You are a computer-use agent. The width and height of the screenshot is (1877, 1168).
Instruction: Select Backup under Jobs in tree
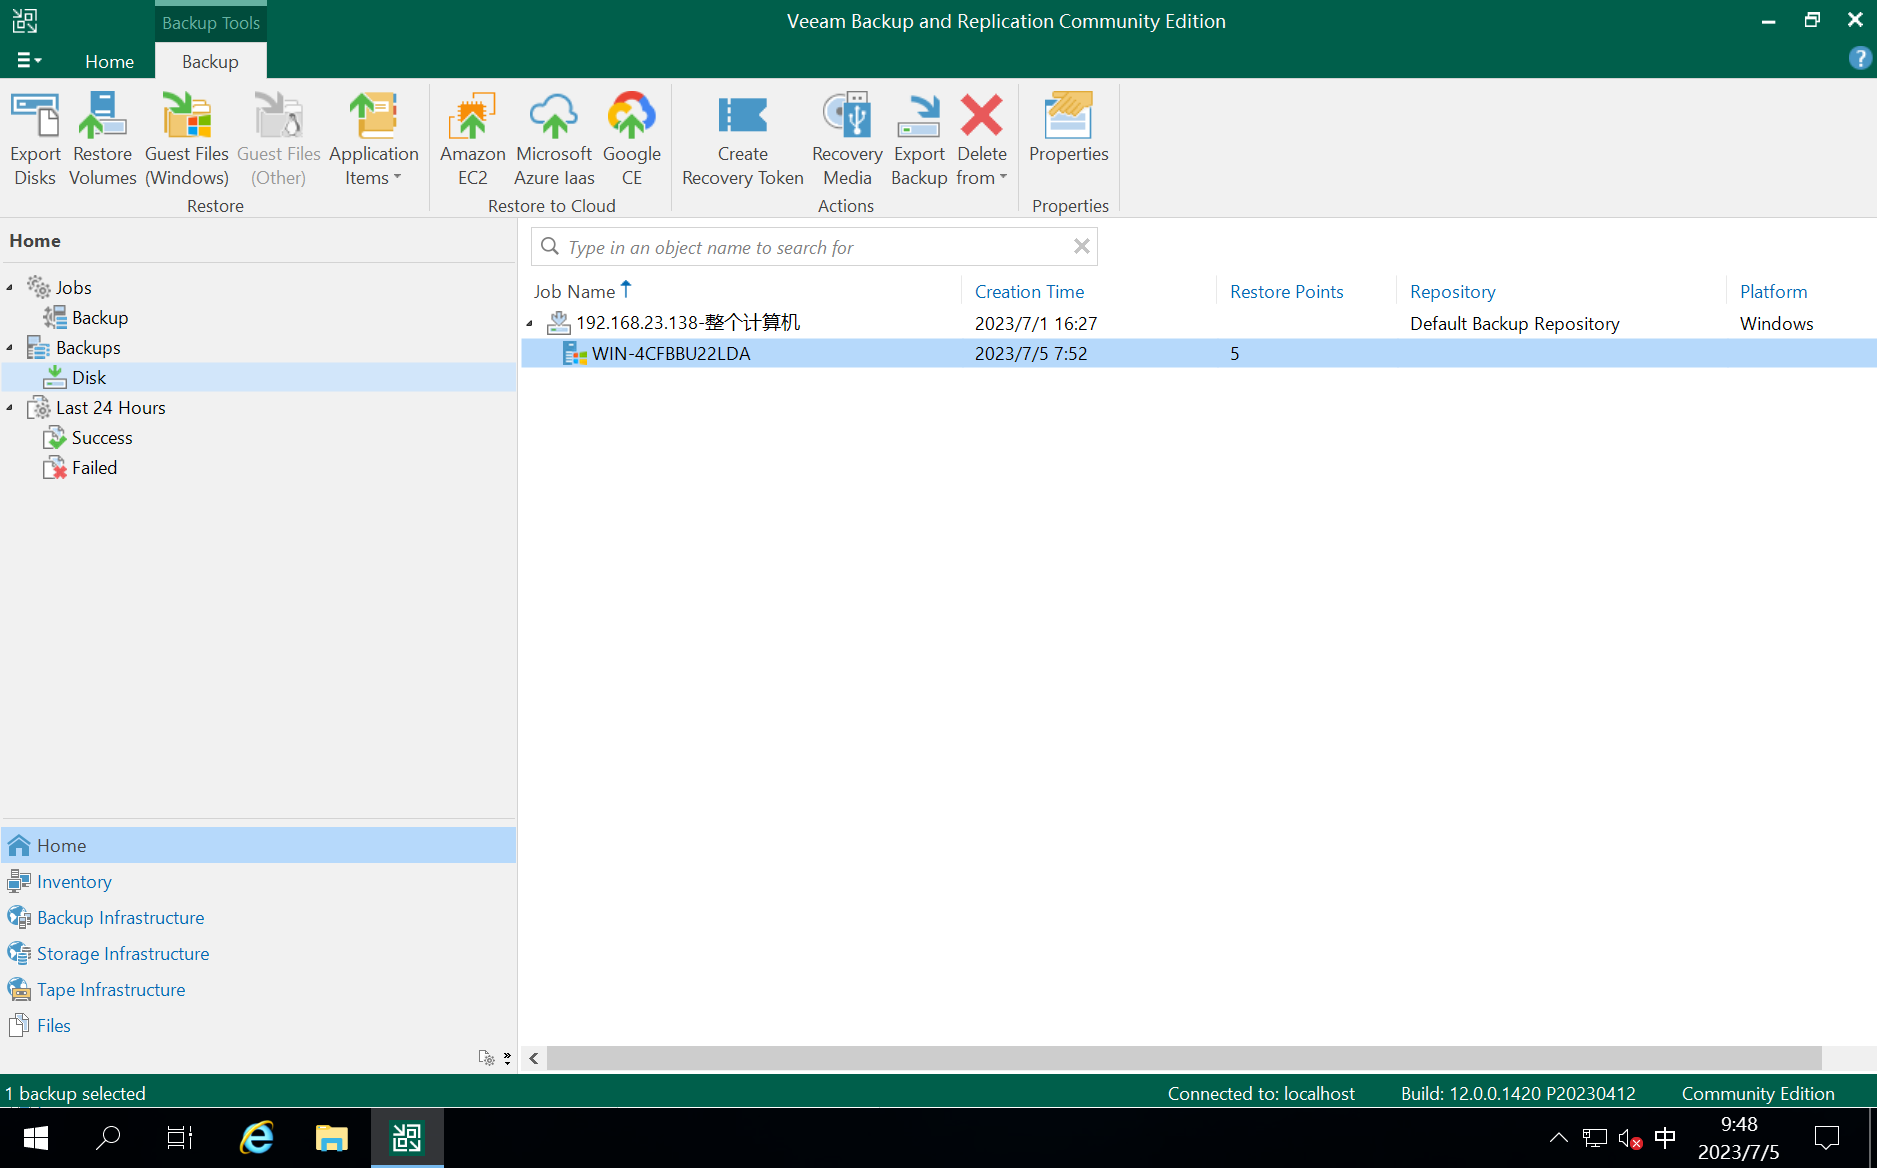click(100, 318)
